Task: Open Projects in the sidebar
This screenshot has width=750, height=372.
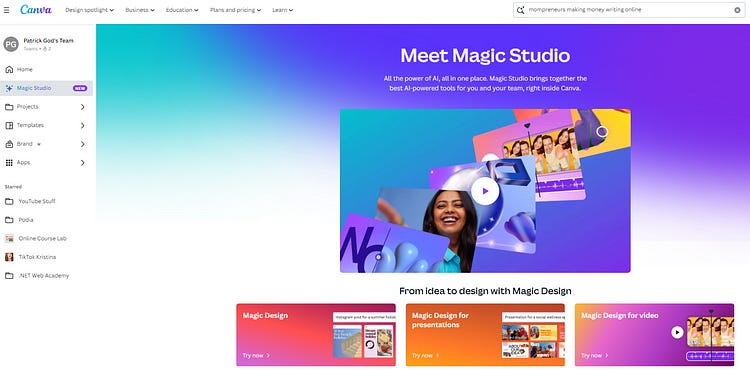Action: [x=47, y=107]
